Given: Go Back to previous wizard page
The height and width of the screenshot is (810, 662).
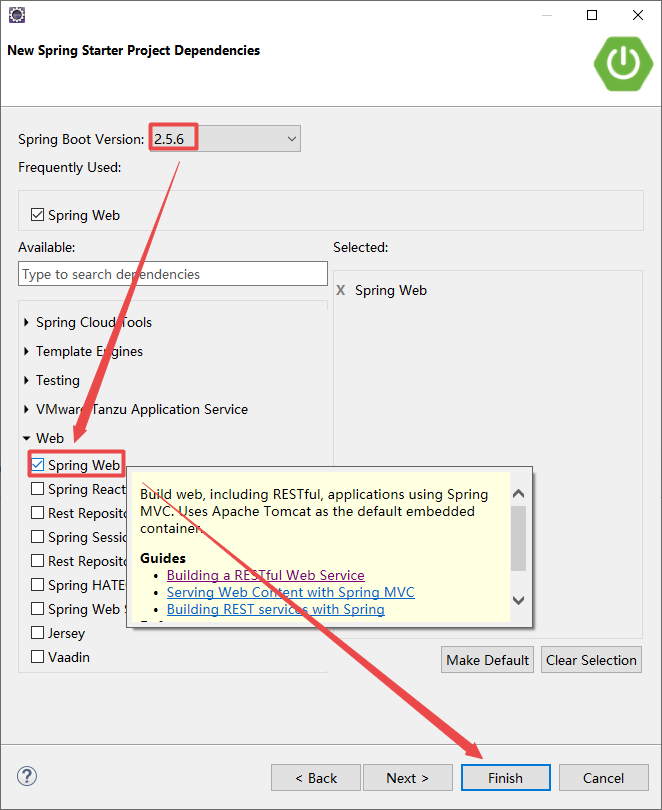Looking at the screenshot, I should [x=316, y=777].
